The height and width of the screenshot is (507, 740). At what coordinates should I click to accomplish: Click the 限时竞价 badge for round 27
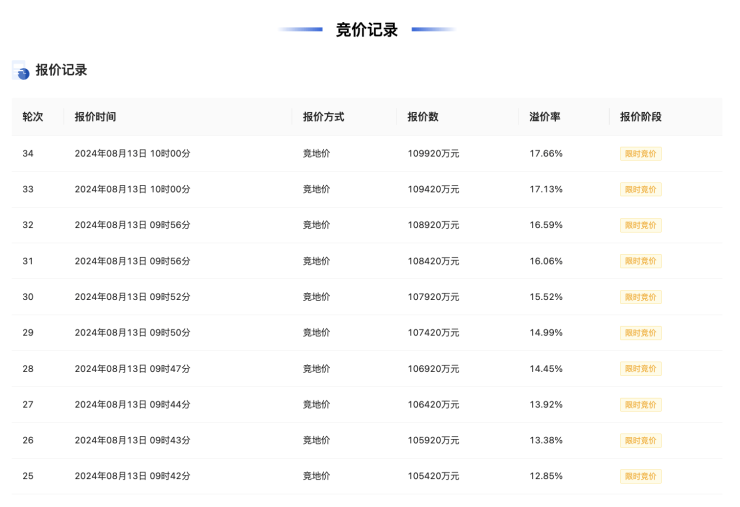[x=640, y=405]
